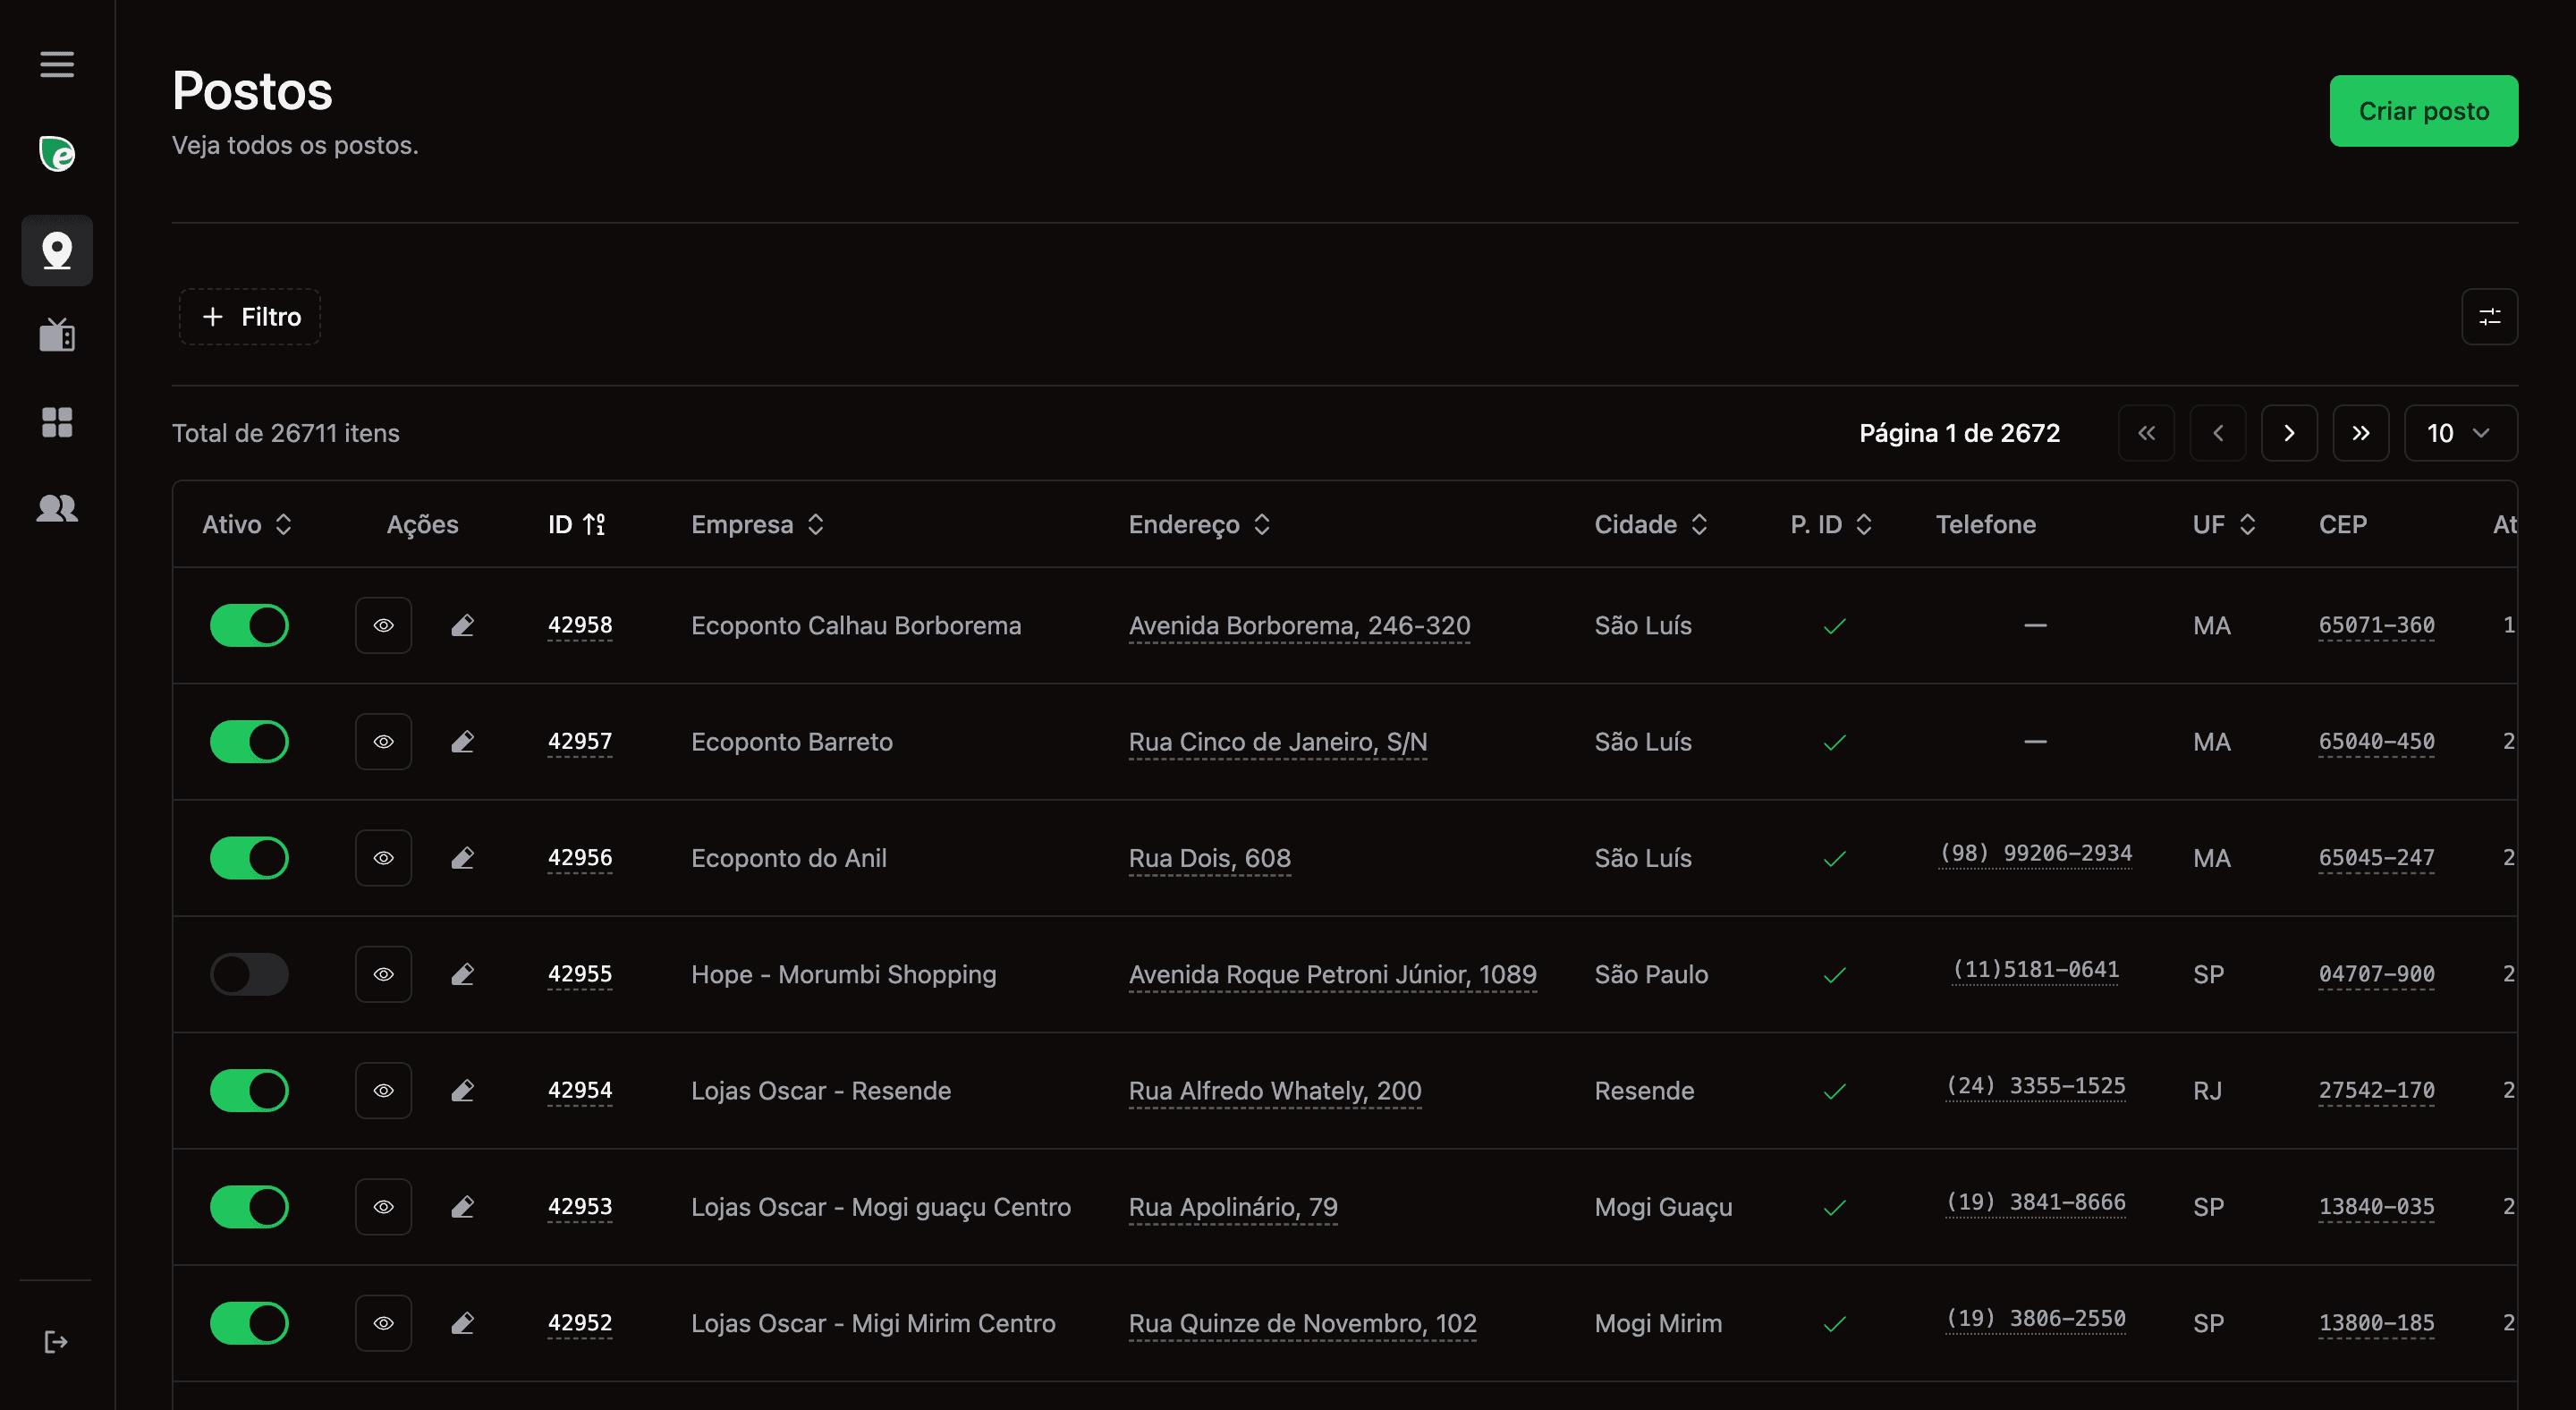Click the Criar posto button
2576x1410 pixels.
click(2423, 111)
